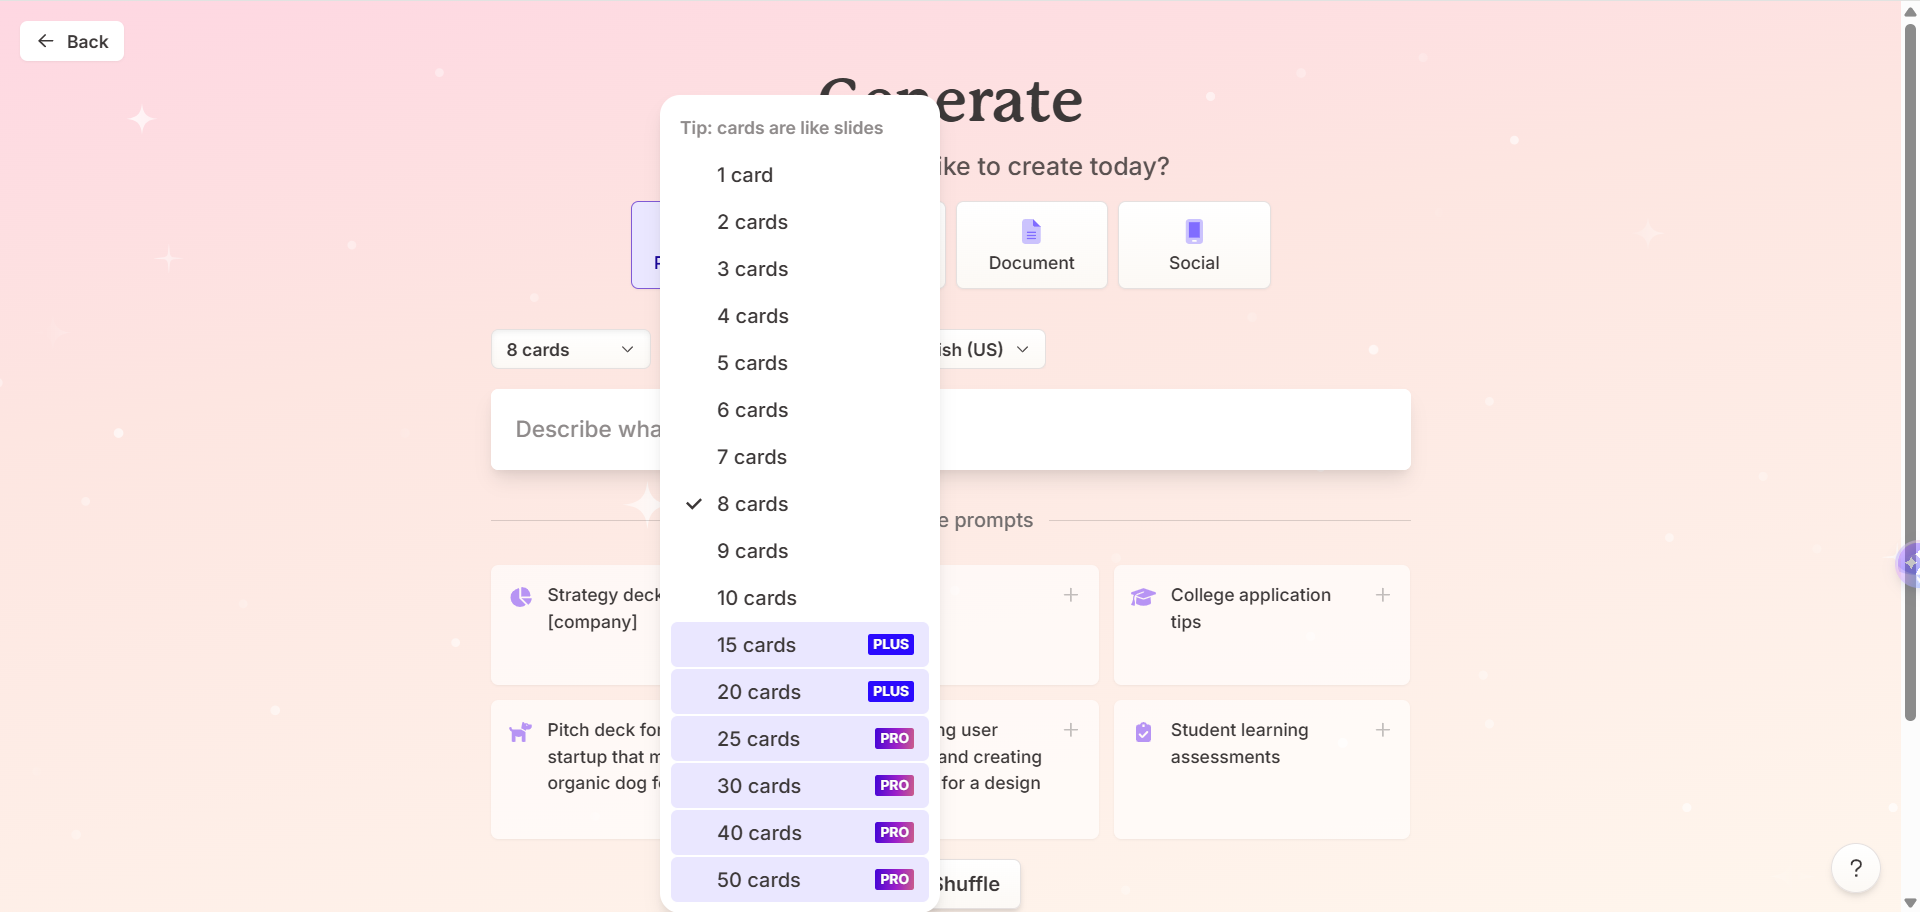Click the graduation cap icon for College application tips
The image size is (1920, 912).
(x=1143, y=597)
